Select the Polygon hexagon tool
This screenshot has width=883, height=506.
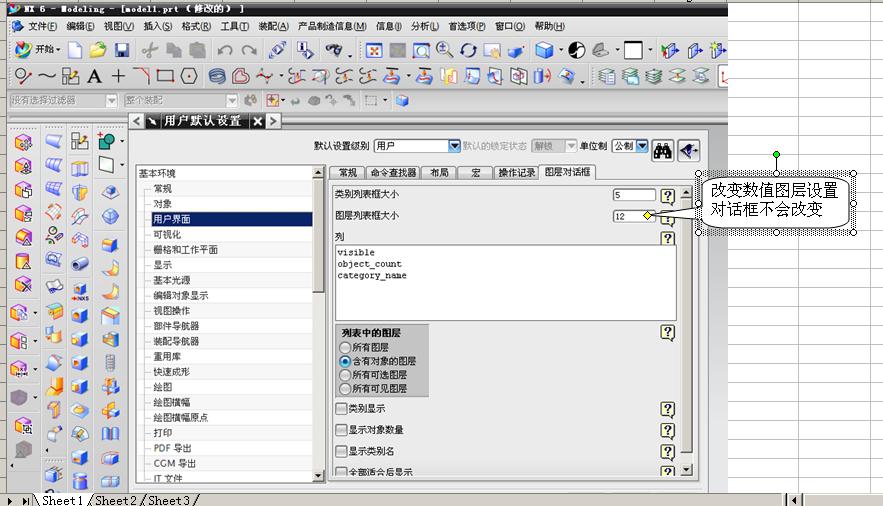[189, 75]
